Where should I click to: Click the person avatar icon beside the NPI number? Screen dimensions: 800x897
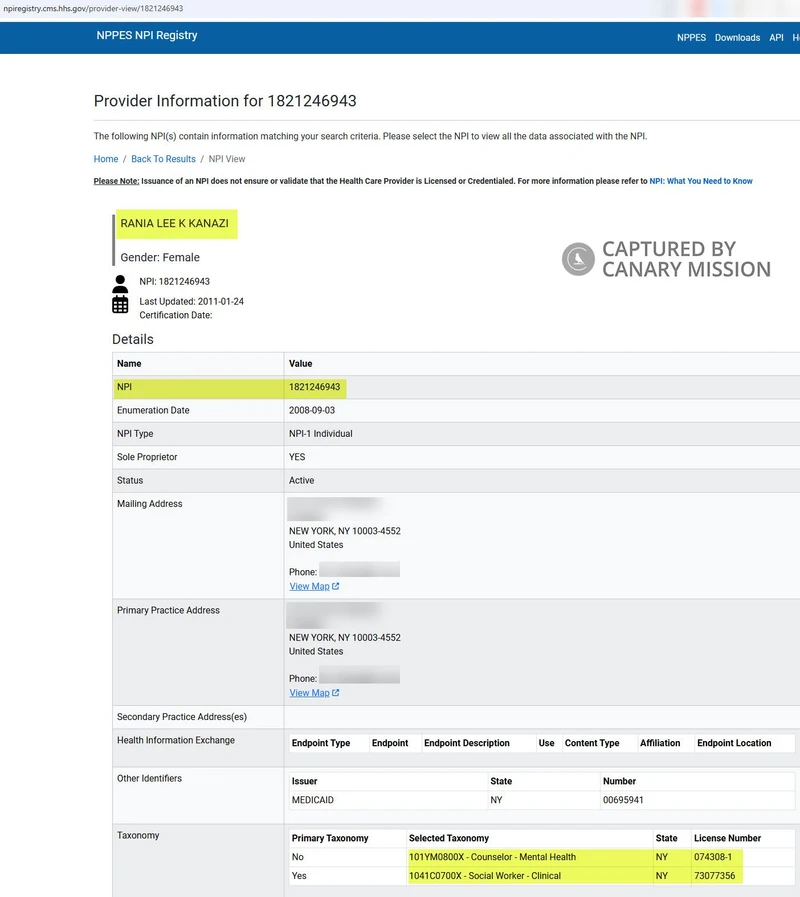pyautogui.click(x=120, y=283)
